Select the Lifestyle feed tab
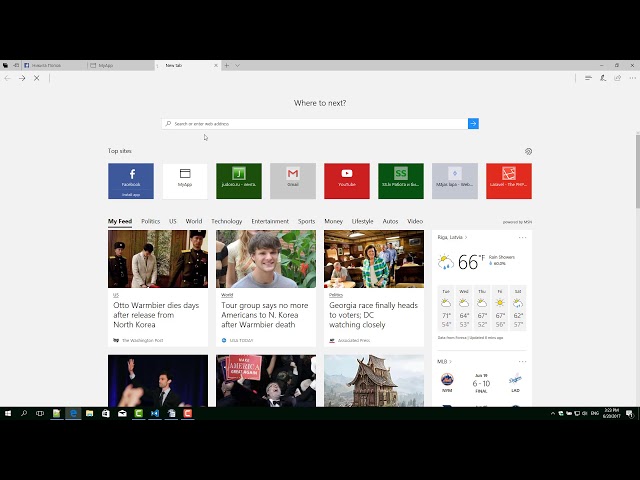This screenshot has width=640, height=480. pyautogui.click(x=362, y=221)
